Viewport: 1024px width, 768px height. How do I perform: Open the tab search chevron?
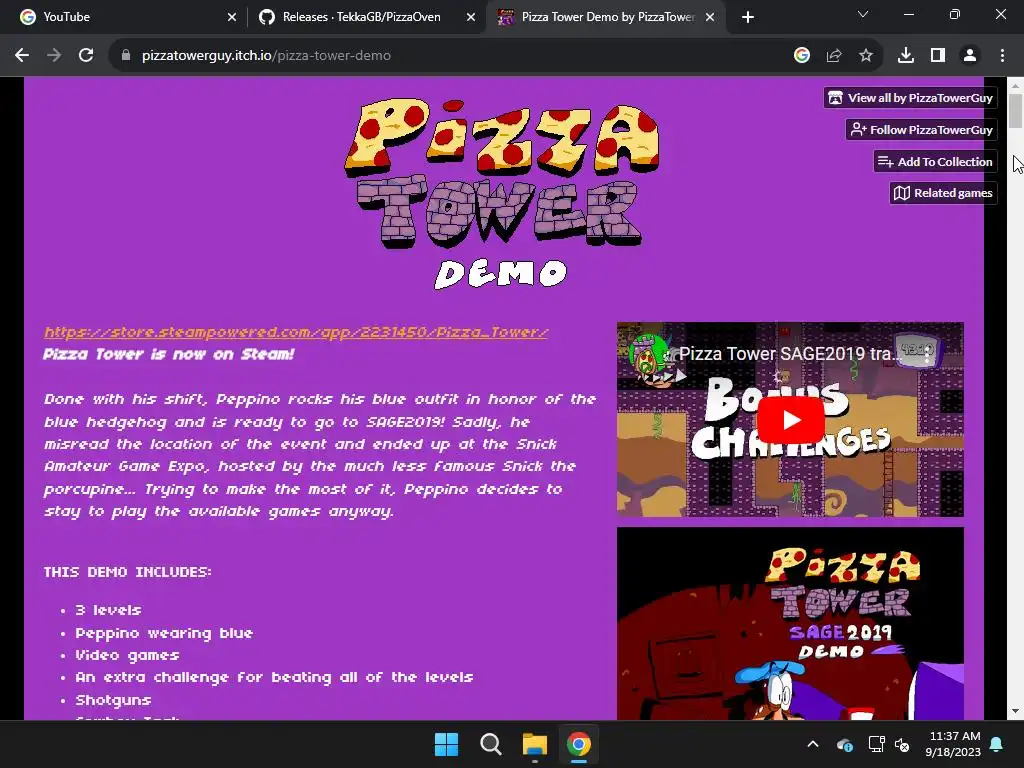863,14
